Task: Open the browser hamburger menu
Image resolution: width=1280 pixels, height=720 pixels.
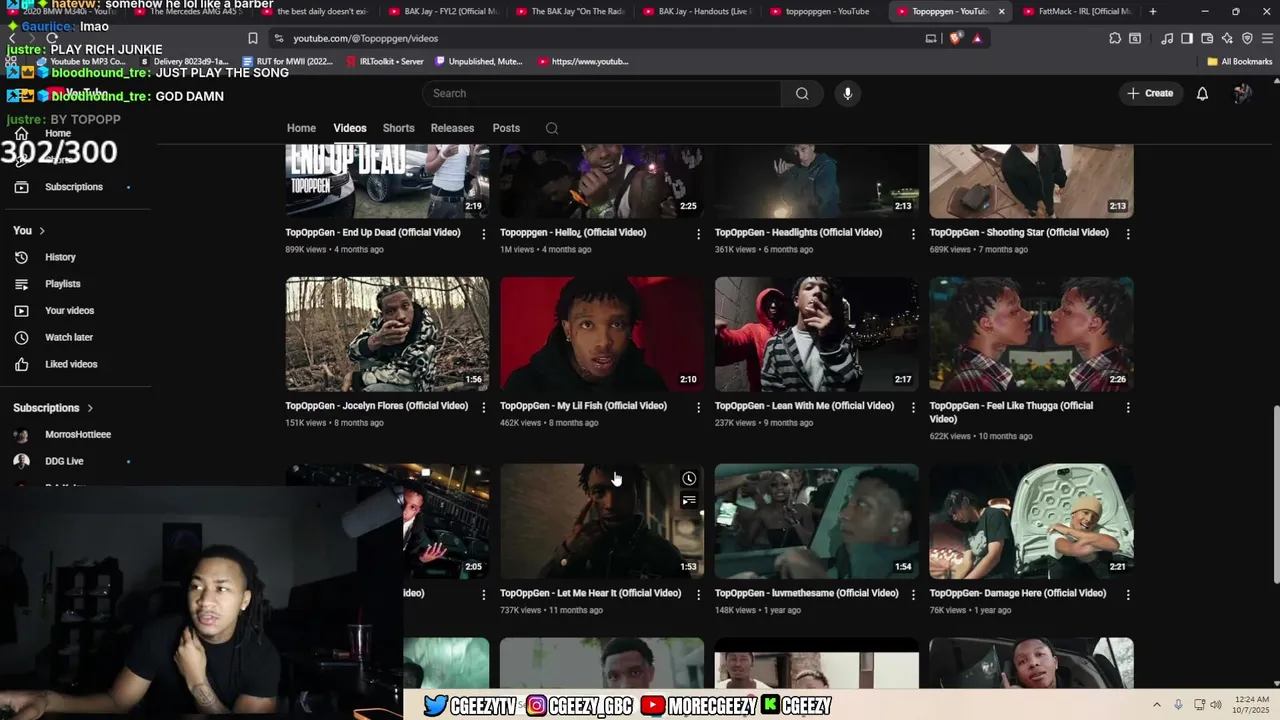Action: click(1267, 38)
